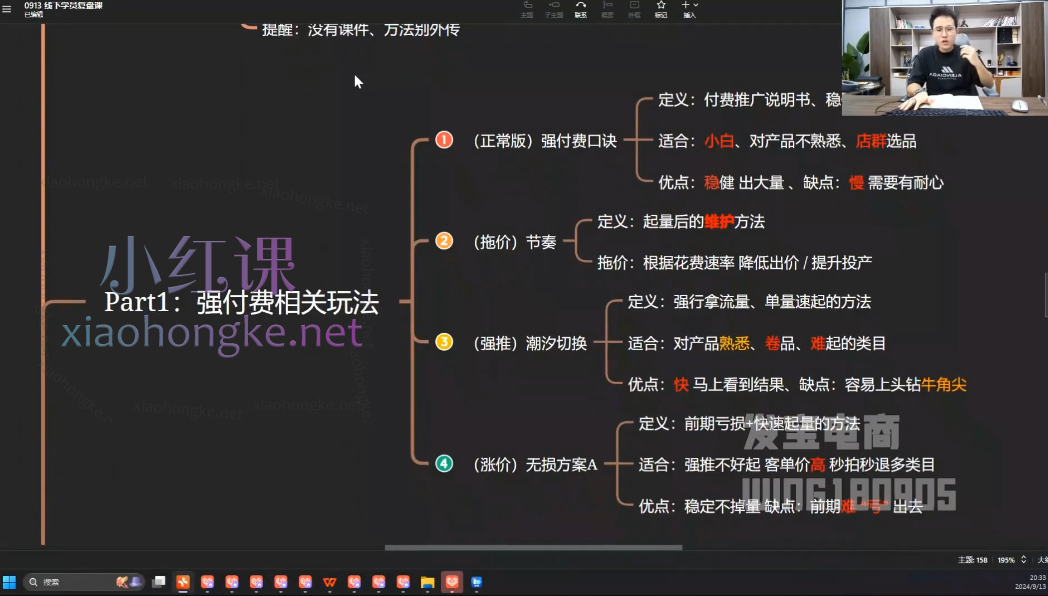Click the blue browser icon at the taskbar end
This screenshot has height=596, width=1048.
[x=477, y=582]
